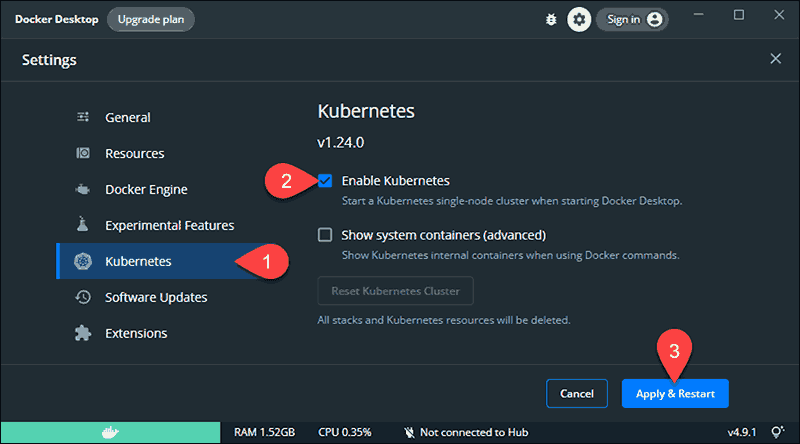Open the Kubernetes settings tab
The width and height of the screenshot is (800, 444).
(x=138, y=262)
